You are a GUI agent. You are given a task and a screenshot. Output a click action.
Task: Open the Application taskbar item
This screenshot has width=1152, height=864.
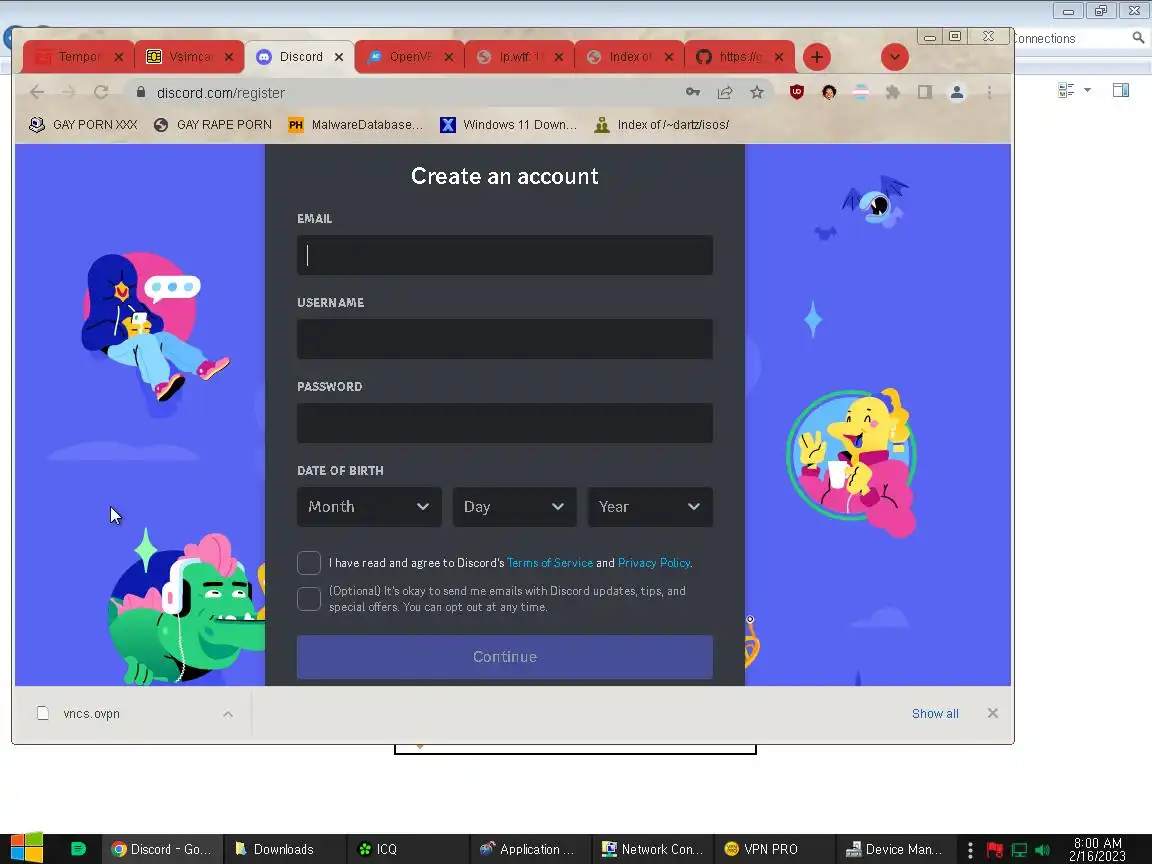pyautogui.click(x=529, y=849)
